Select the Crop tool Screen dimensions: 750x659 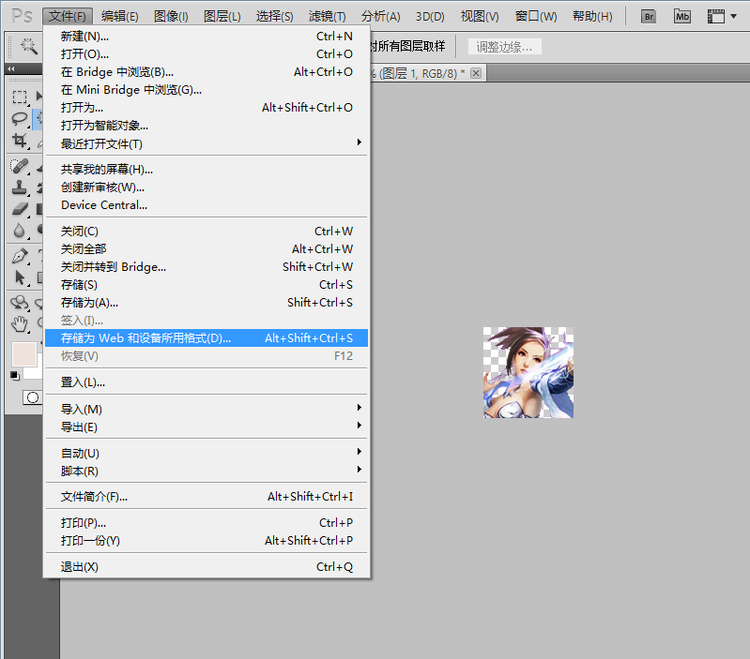pyautogui.click(x=20, y=141)
